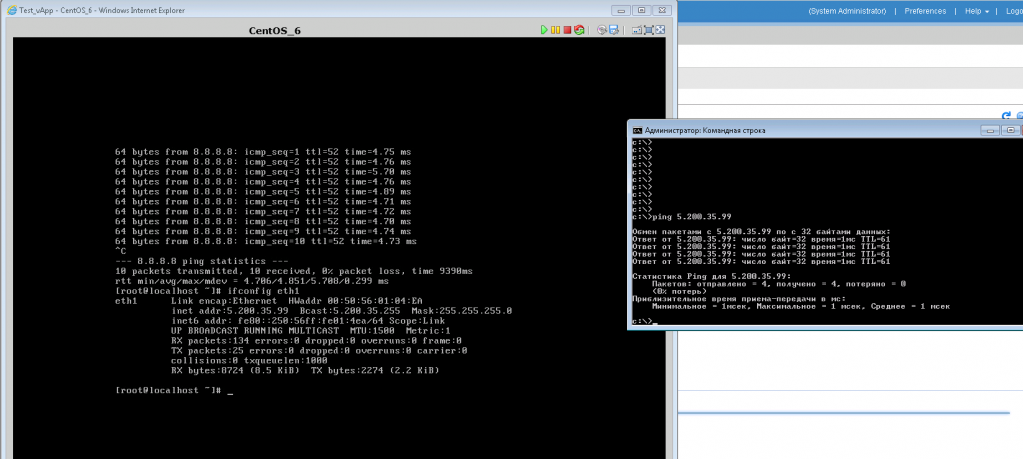Click the icmp_seq=10 ping reply line
The image size is (1023, 459).
click(x=266, y=242)
